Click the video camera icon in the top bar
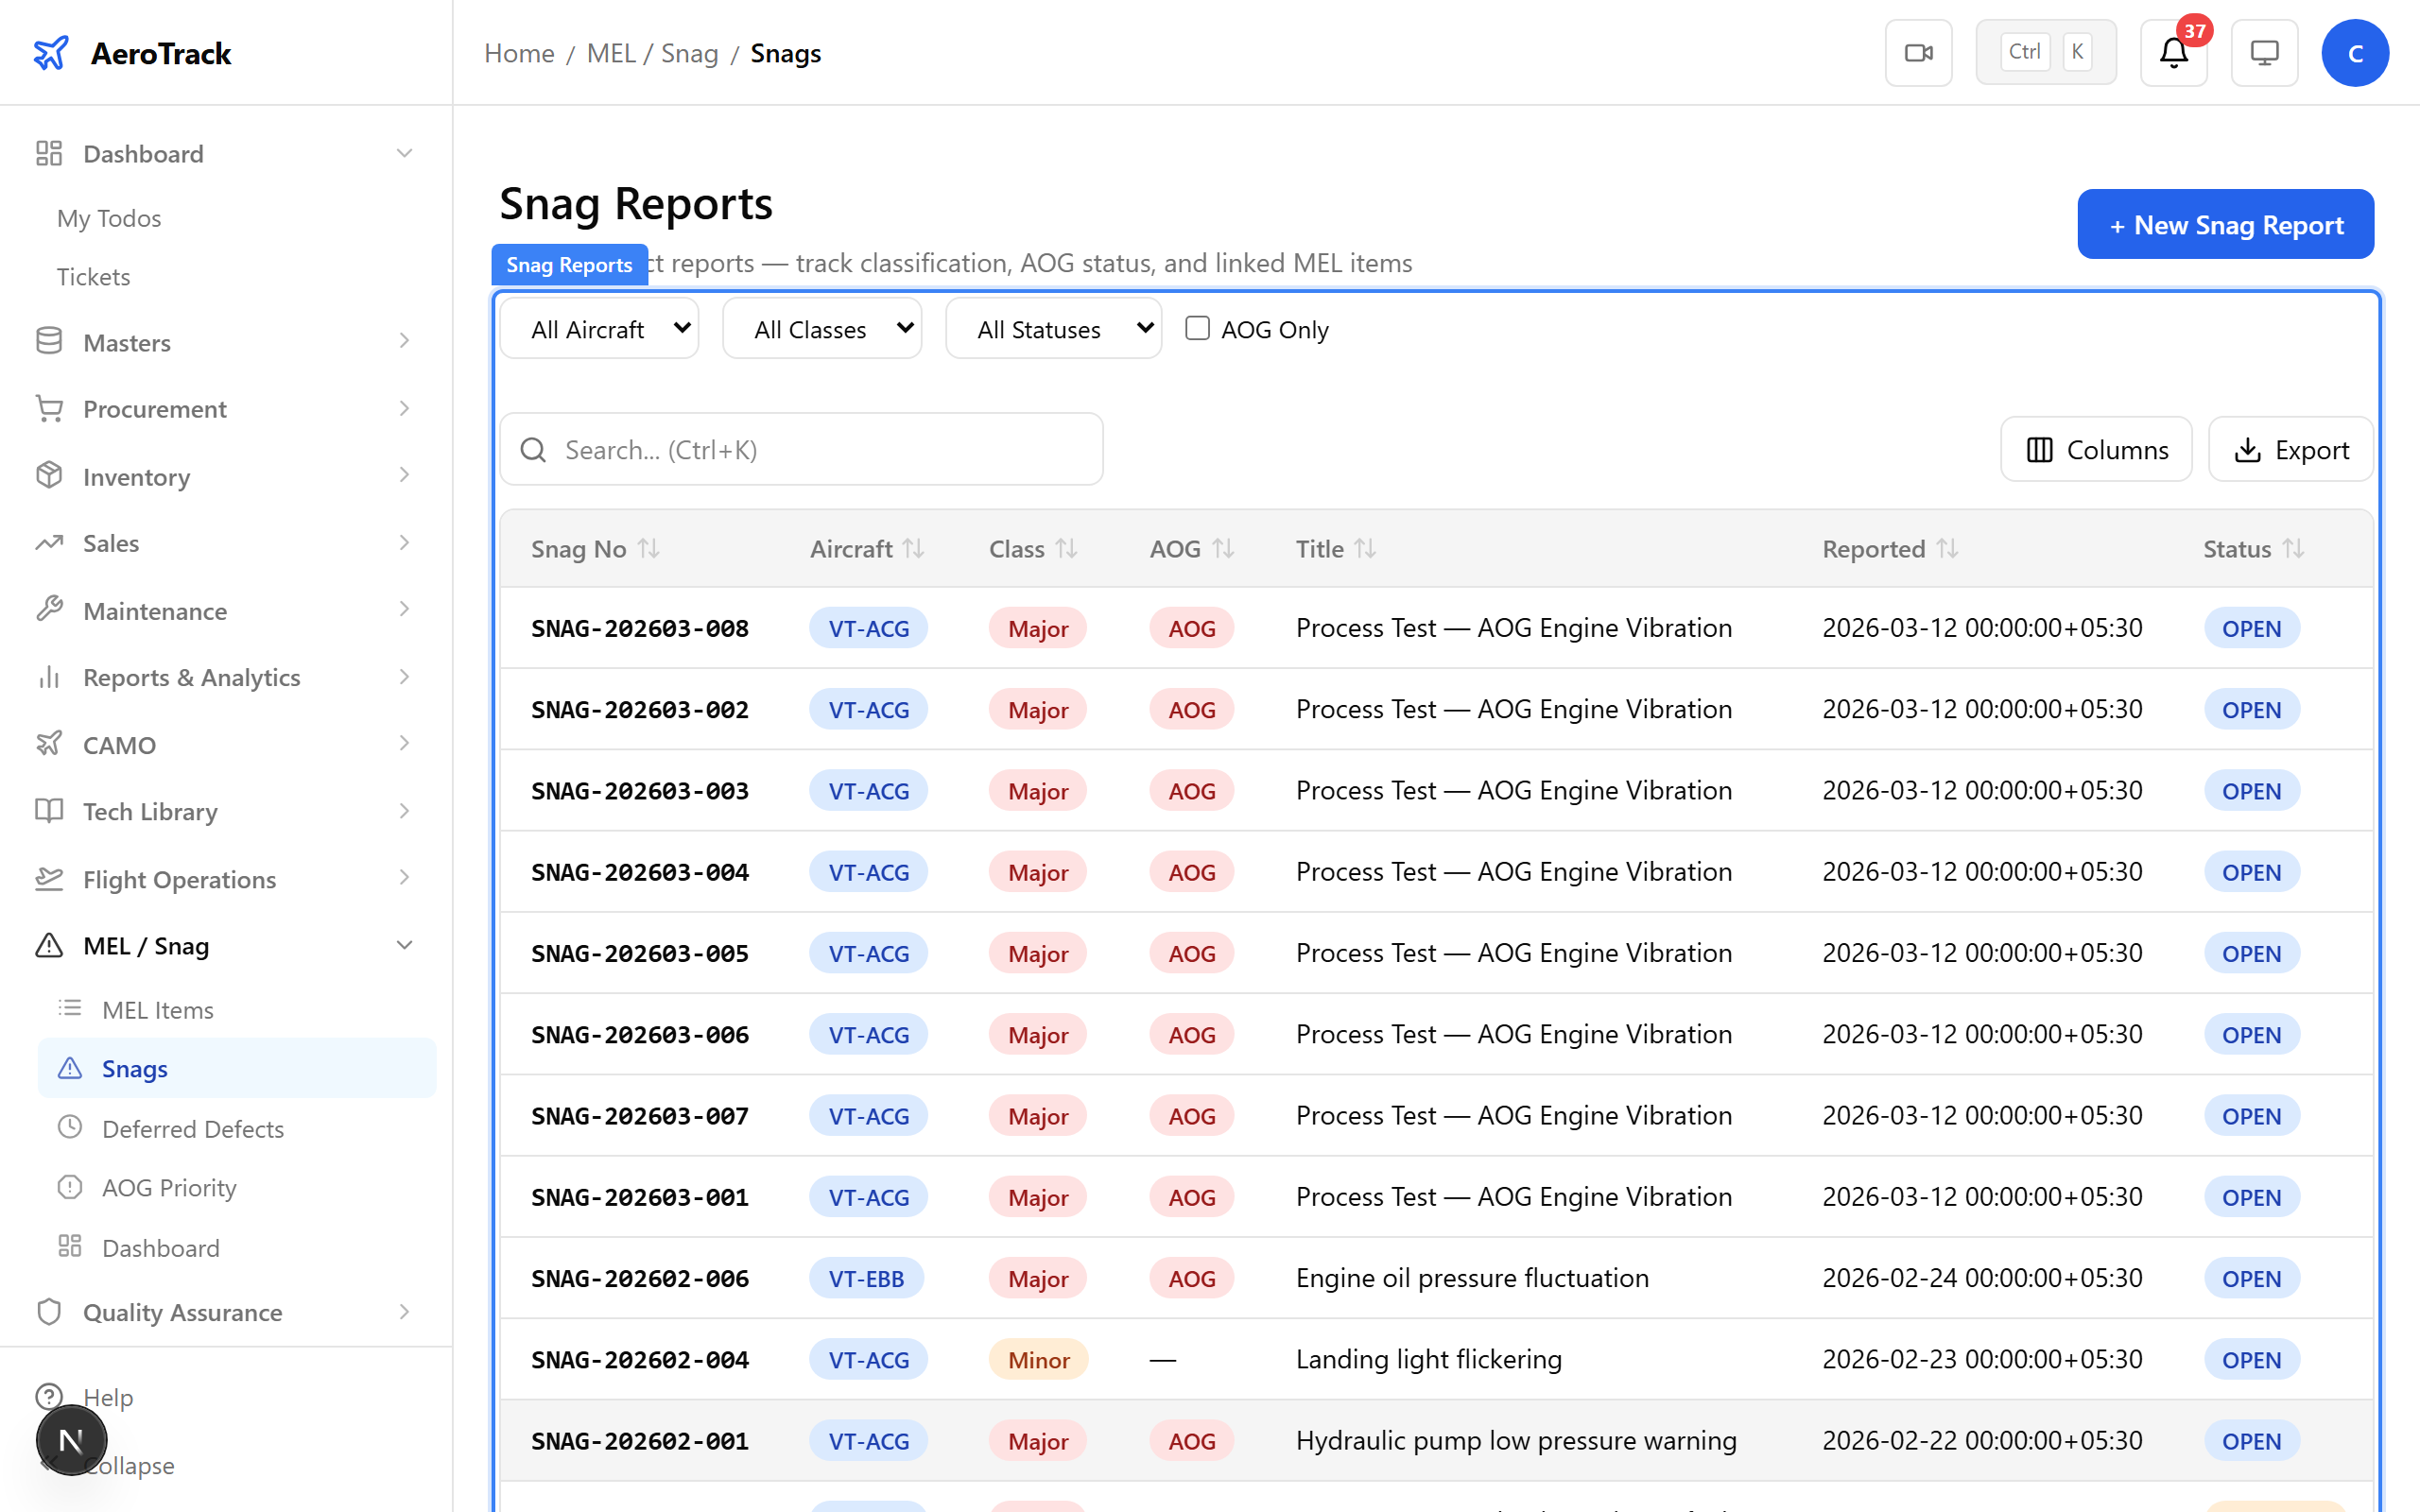 click(1918, 52)
